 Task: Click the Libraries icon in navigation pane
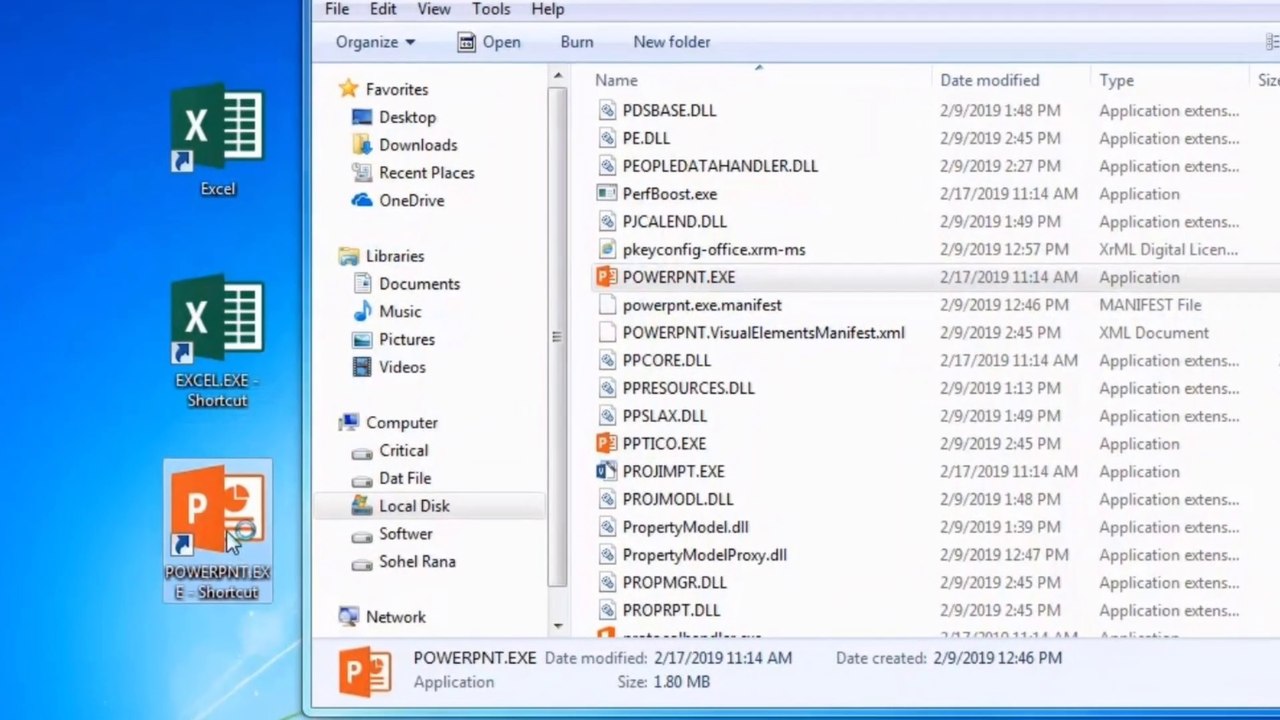348,256
